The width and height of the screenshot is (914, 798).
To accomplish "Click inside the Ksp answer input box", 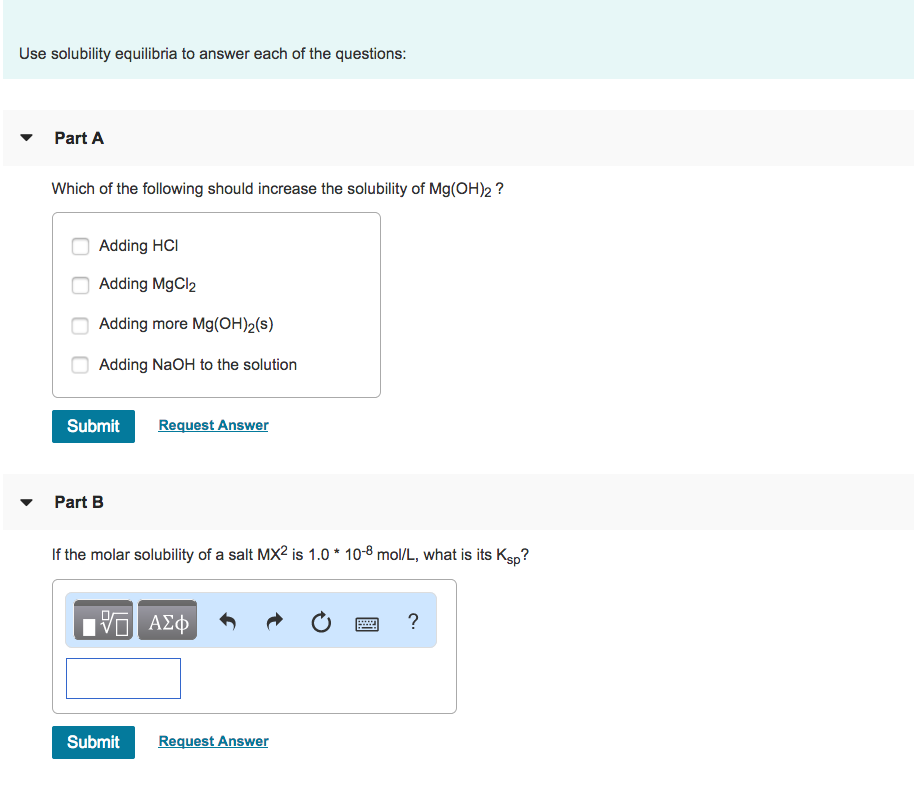I will (x=123, y=678).
